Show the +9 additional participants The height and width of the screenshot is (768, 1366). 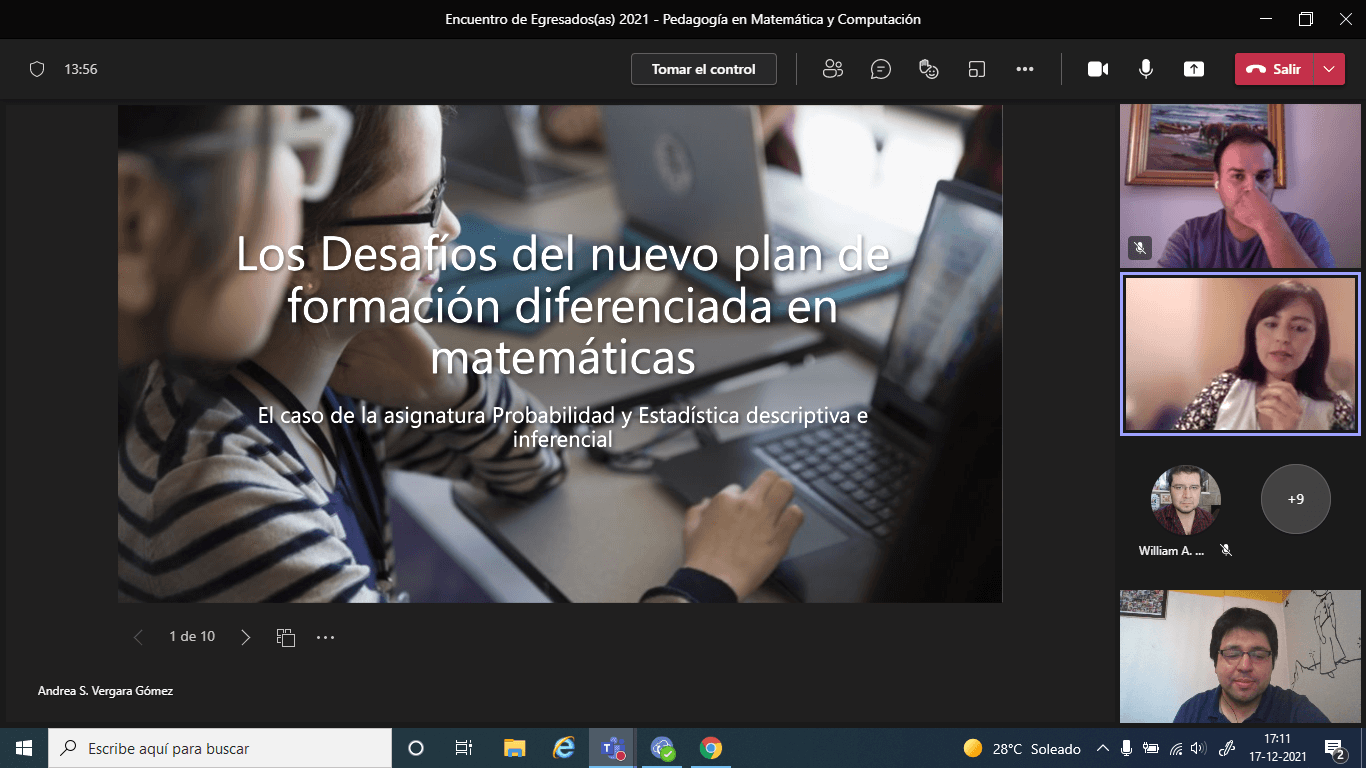[1295, 498]
